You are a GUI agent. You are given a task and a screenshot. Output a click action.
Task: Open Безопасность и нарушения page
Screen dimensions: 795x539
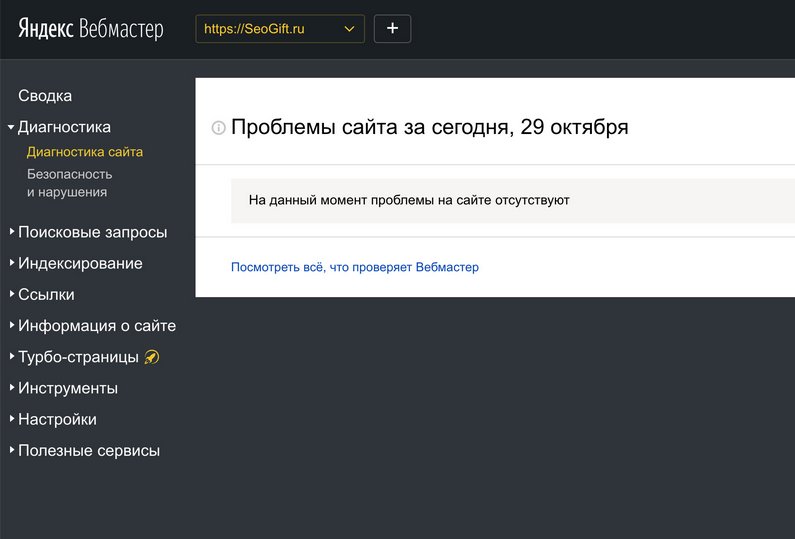[x=67, y=182]
